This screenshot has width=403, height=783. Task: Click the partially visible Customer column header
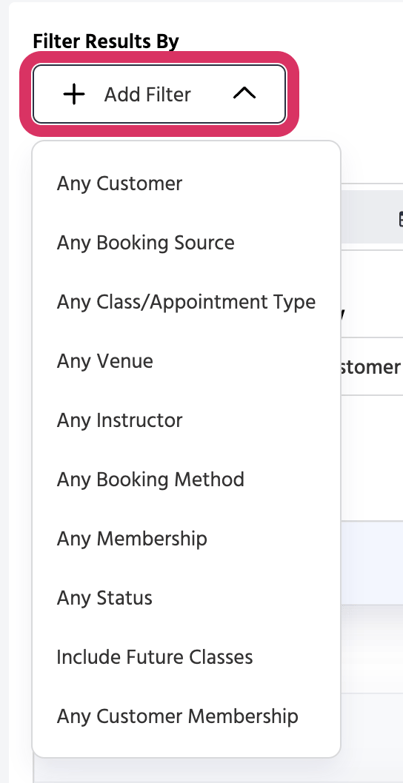click(x=372, y=367)
